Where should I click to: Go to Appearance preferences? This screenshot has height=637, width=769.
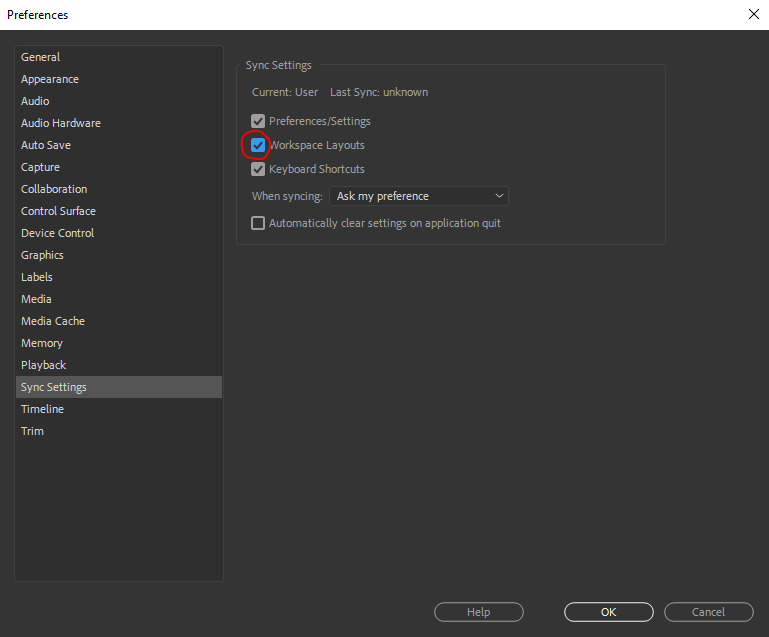coord(50,79)
